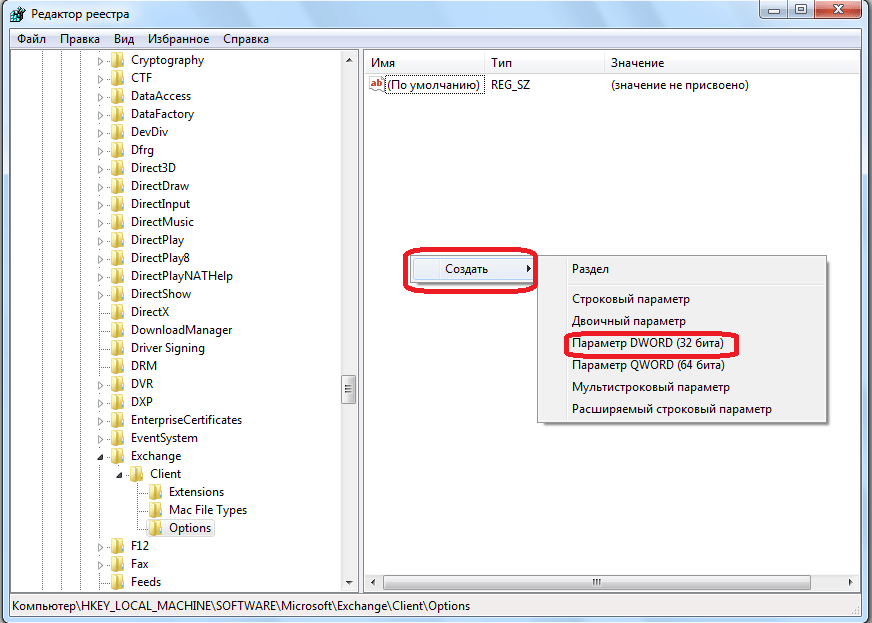Click the Cryptography folder icon
The image size is (872, 623).
click(x=118, y=60)
